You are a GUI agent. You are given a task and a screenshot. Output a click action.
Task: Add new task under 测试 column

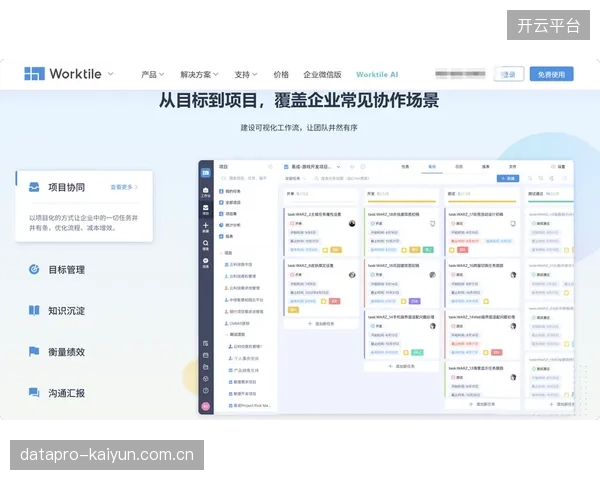coord(482,404)
